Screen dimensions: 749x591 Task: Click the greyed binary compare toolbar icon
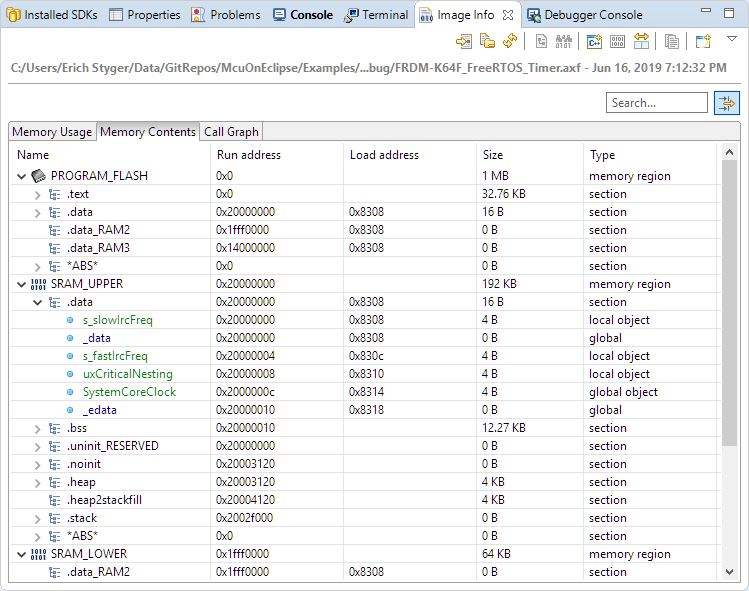click(564, 42)
